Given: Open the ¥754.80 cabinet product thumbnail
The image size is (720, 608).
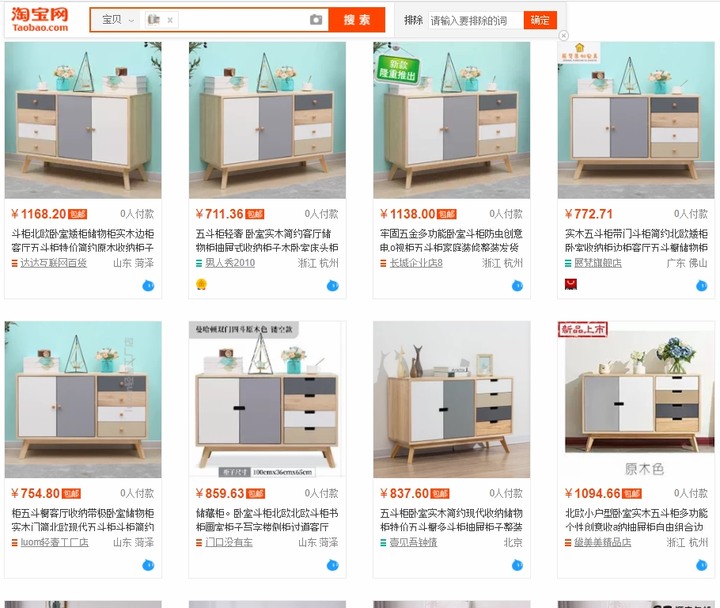Looking at the screenshot, I should [83, 400].
